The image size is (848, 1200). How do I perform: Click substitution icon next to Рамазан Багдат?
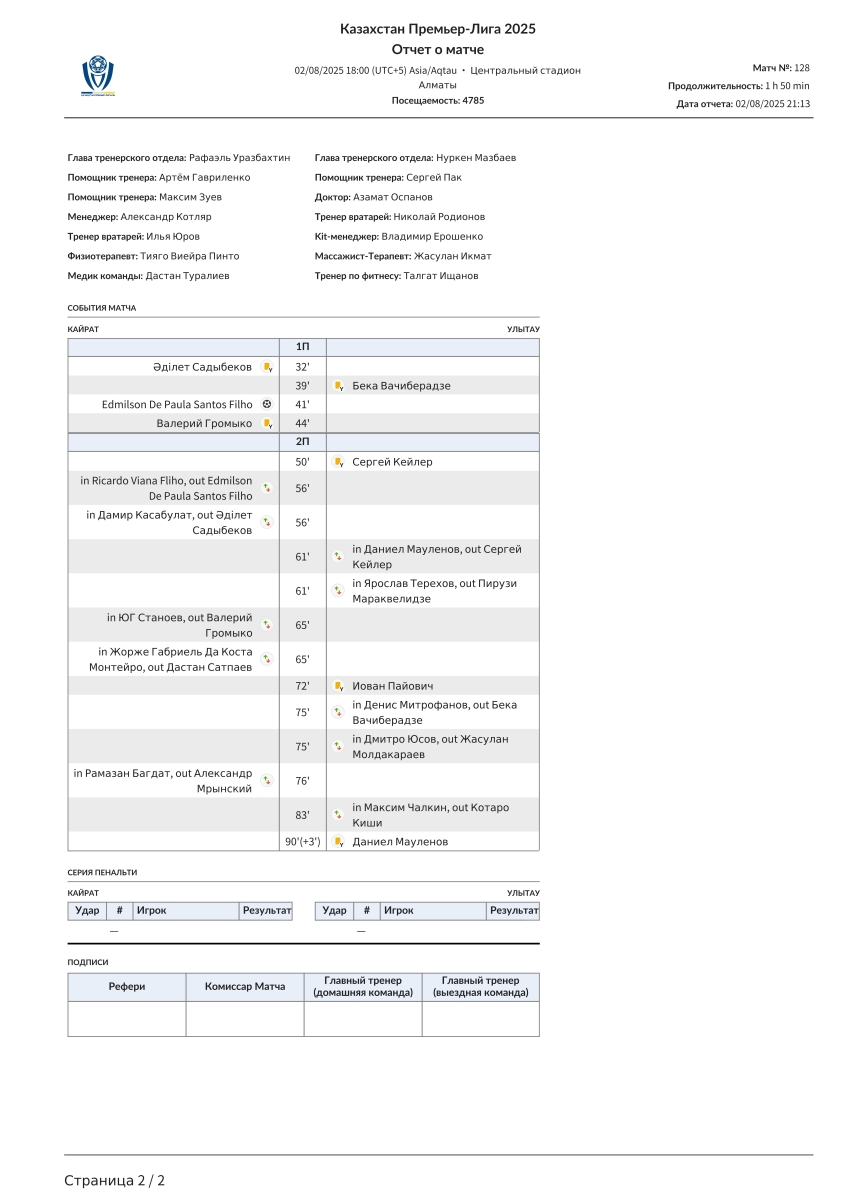(267, 781)
